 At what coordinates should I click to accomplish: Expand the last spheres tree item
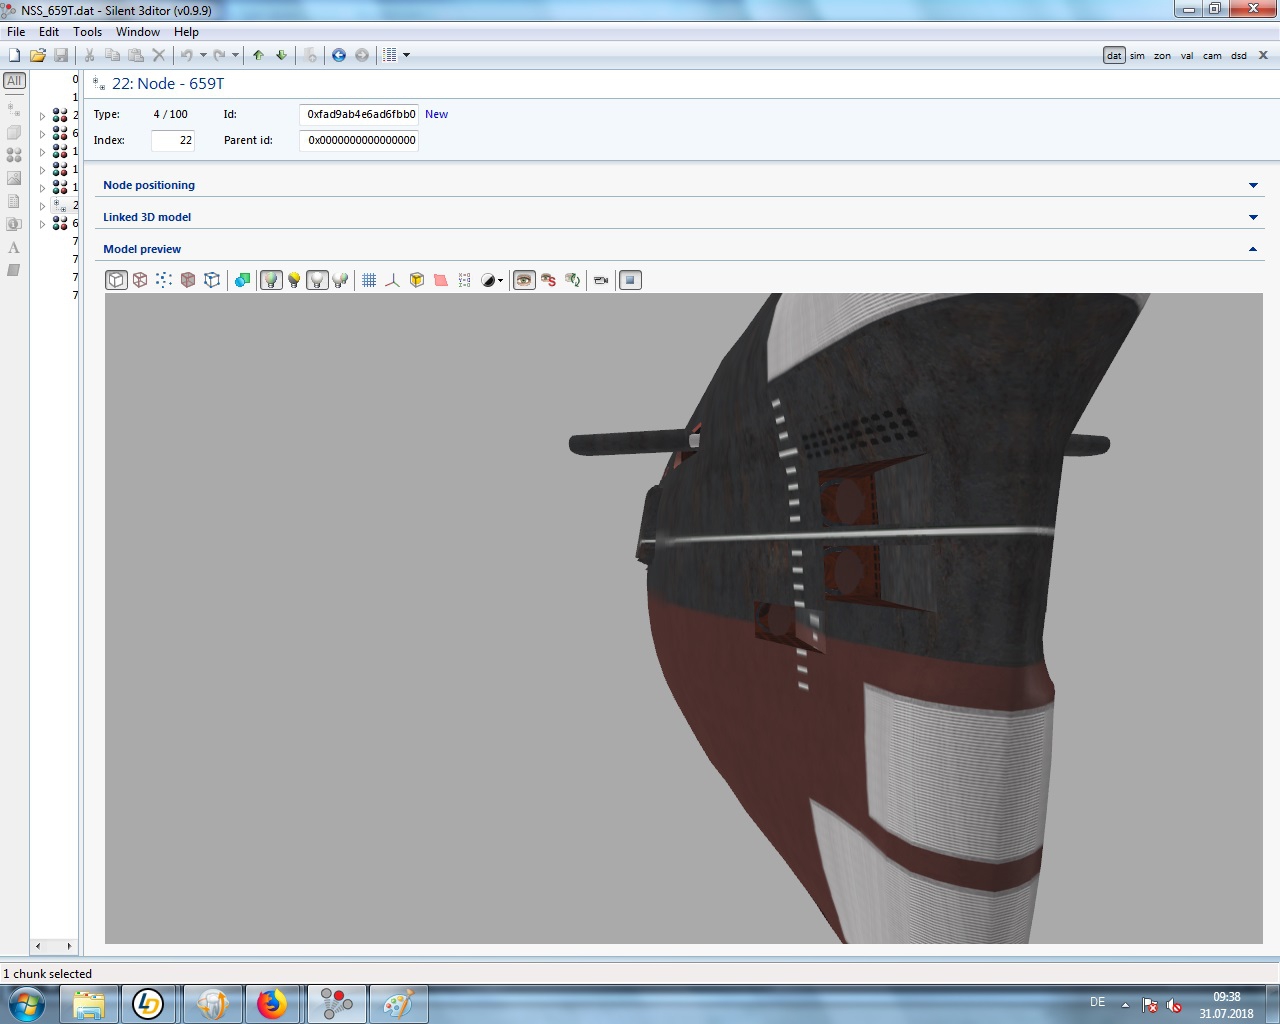42,224
